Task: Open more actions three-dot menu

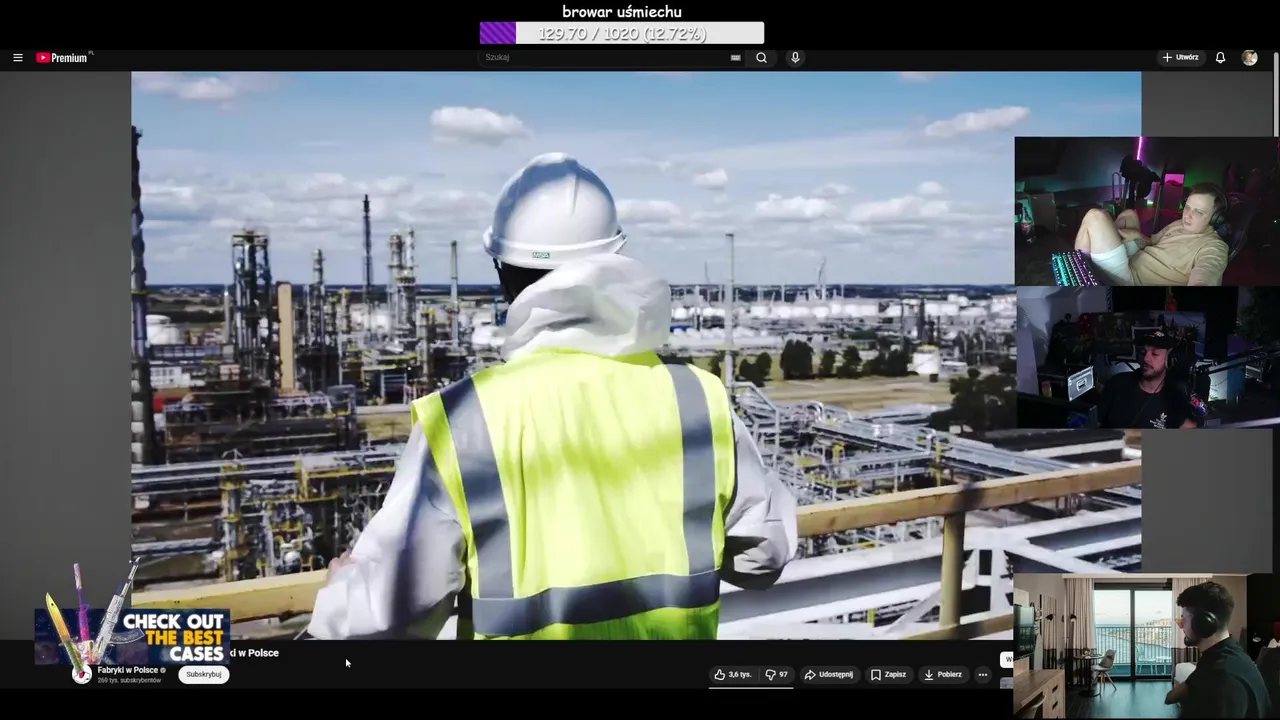Action: tap(983, 675)
